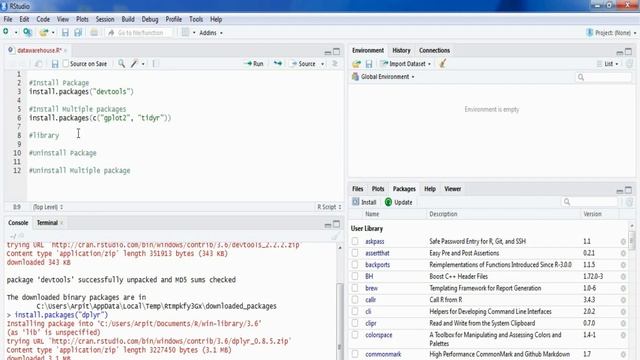Click the New File icon in main toolbar
The width and height of the screenshot is (640, 360).
6,32
